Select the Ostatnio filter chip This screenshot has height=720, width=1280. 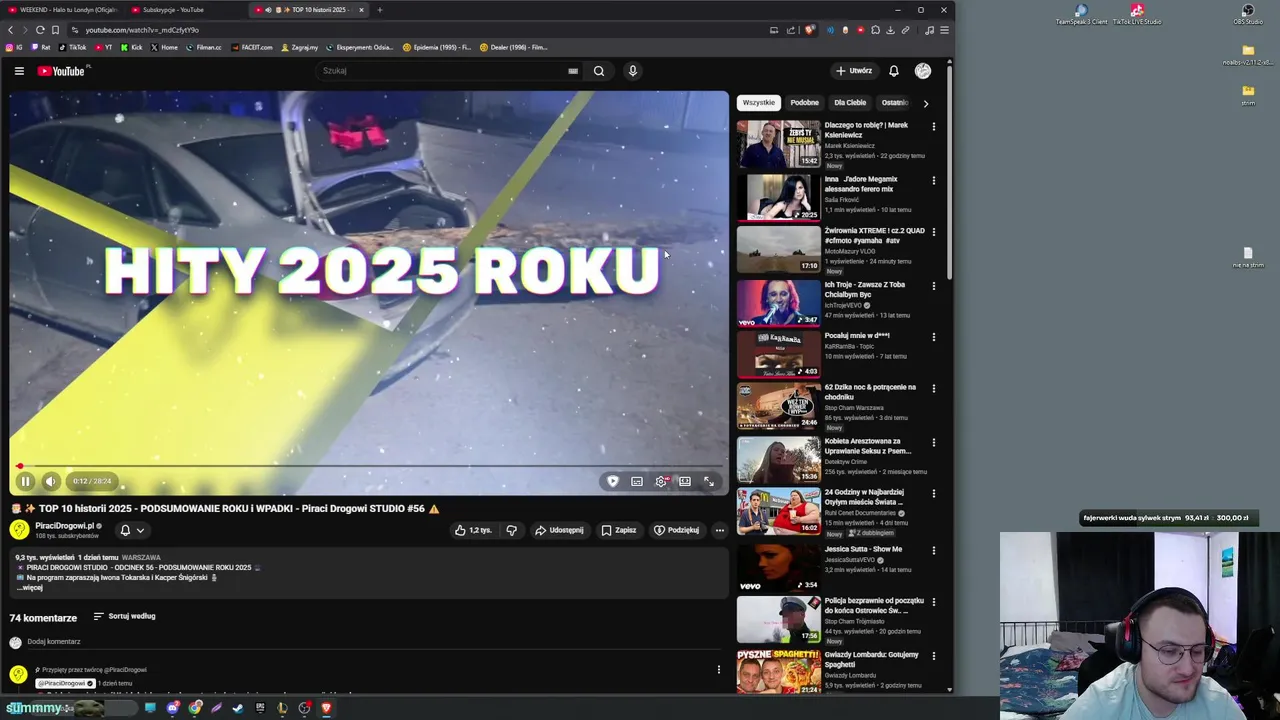click(894, 102)
